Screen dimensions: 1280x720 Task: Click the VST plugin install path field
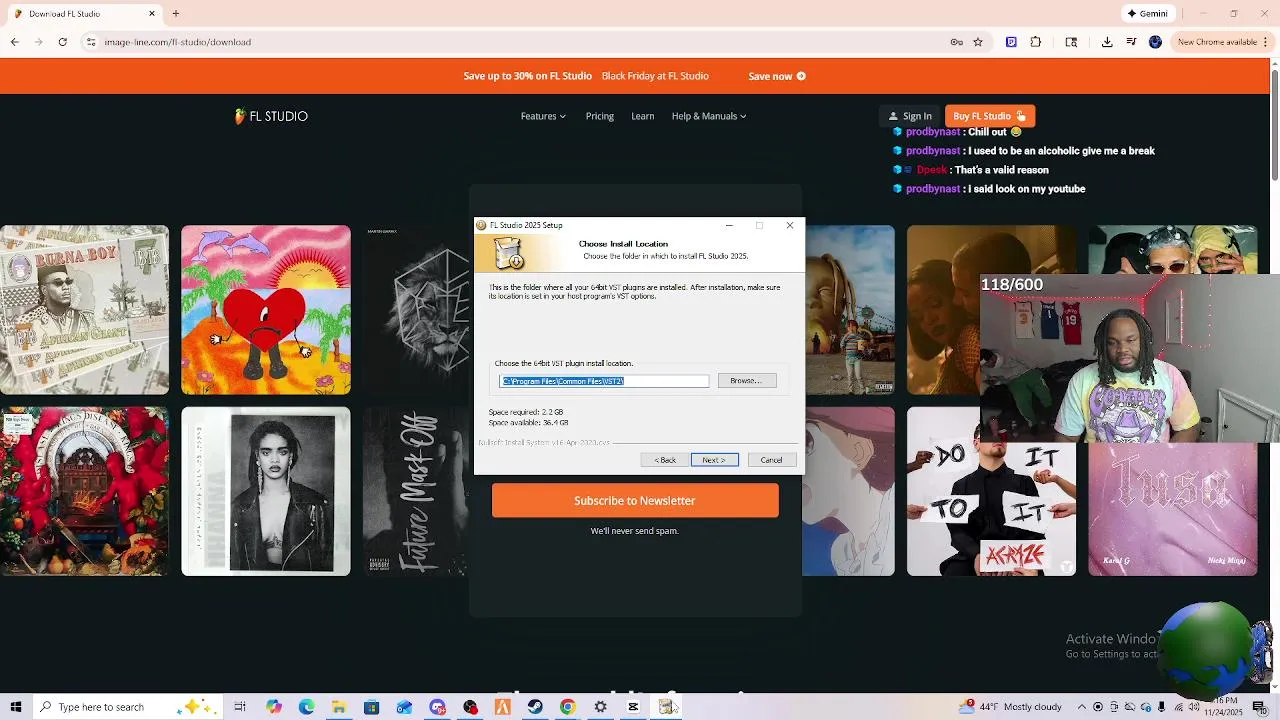point(604,381)
